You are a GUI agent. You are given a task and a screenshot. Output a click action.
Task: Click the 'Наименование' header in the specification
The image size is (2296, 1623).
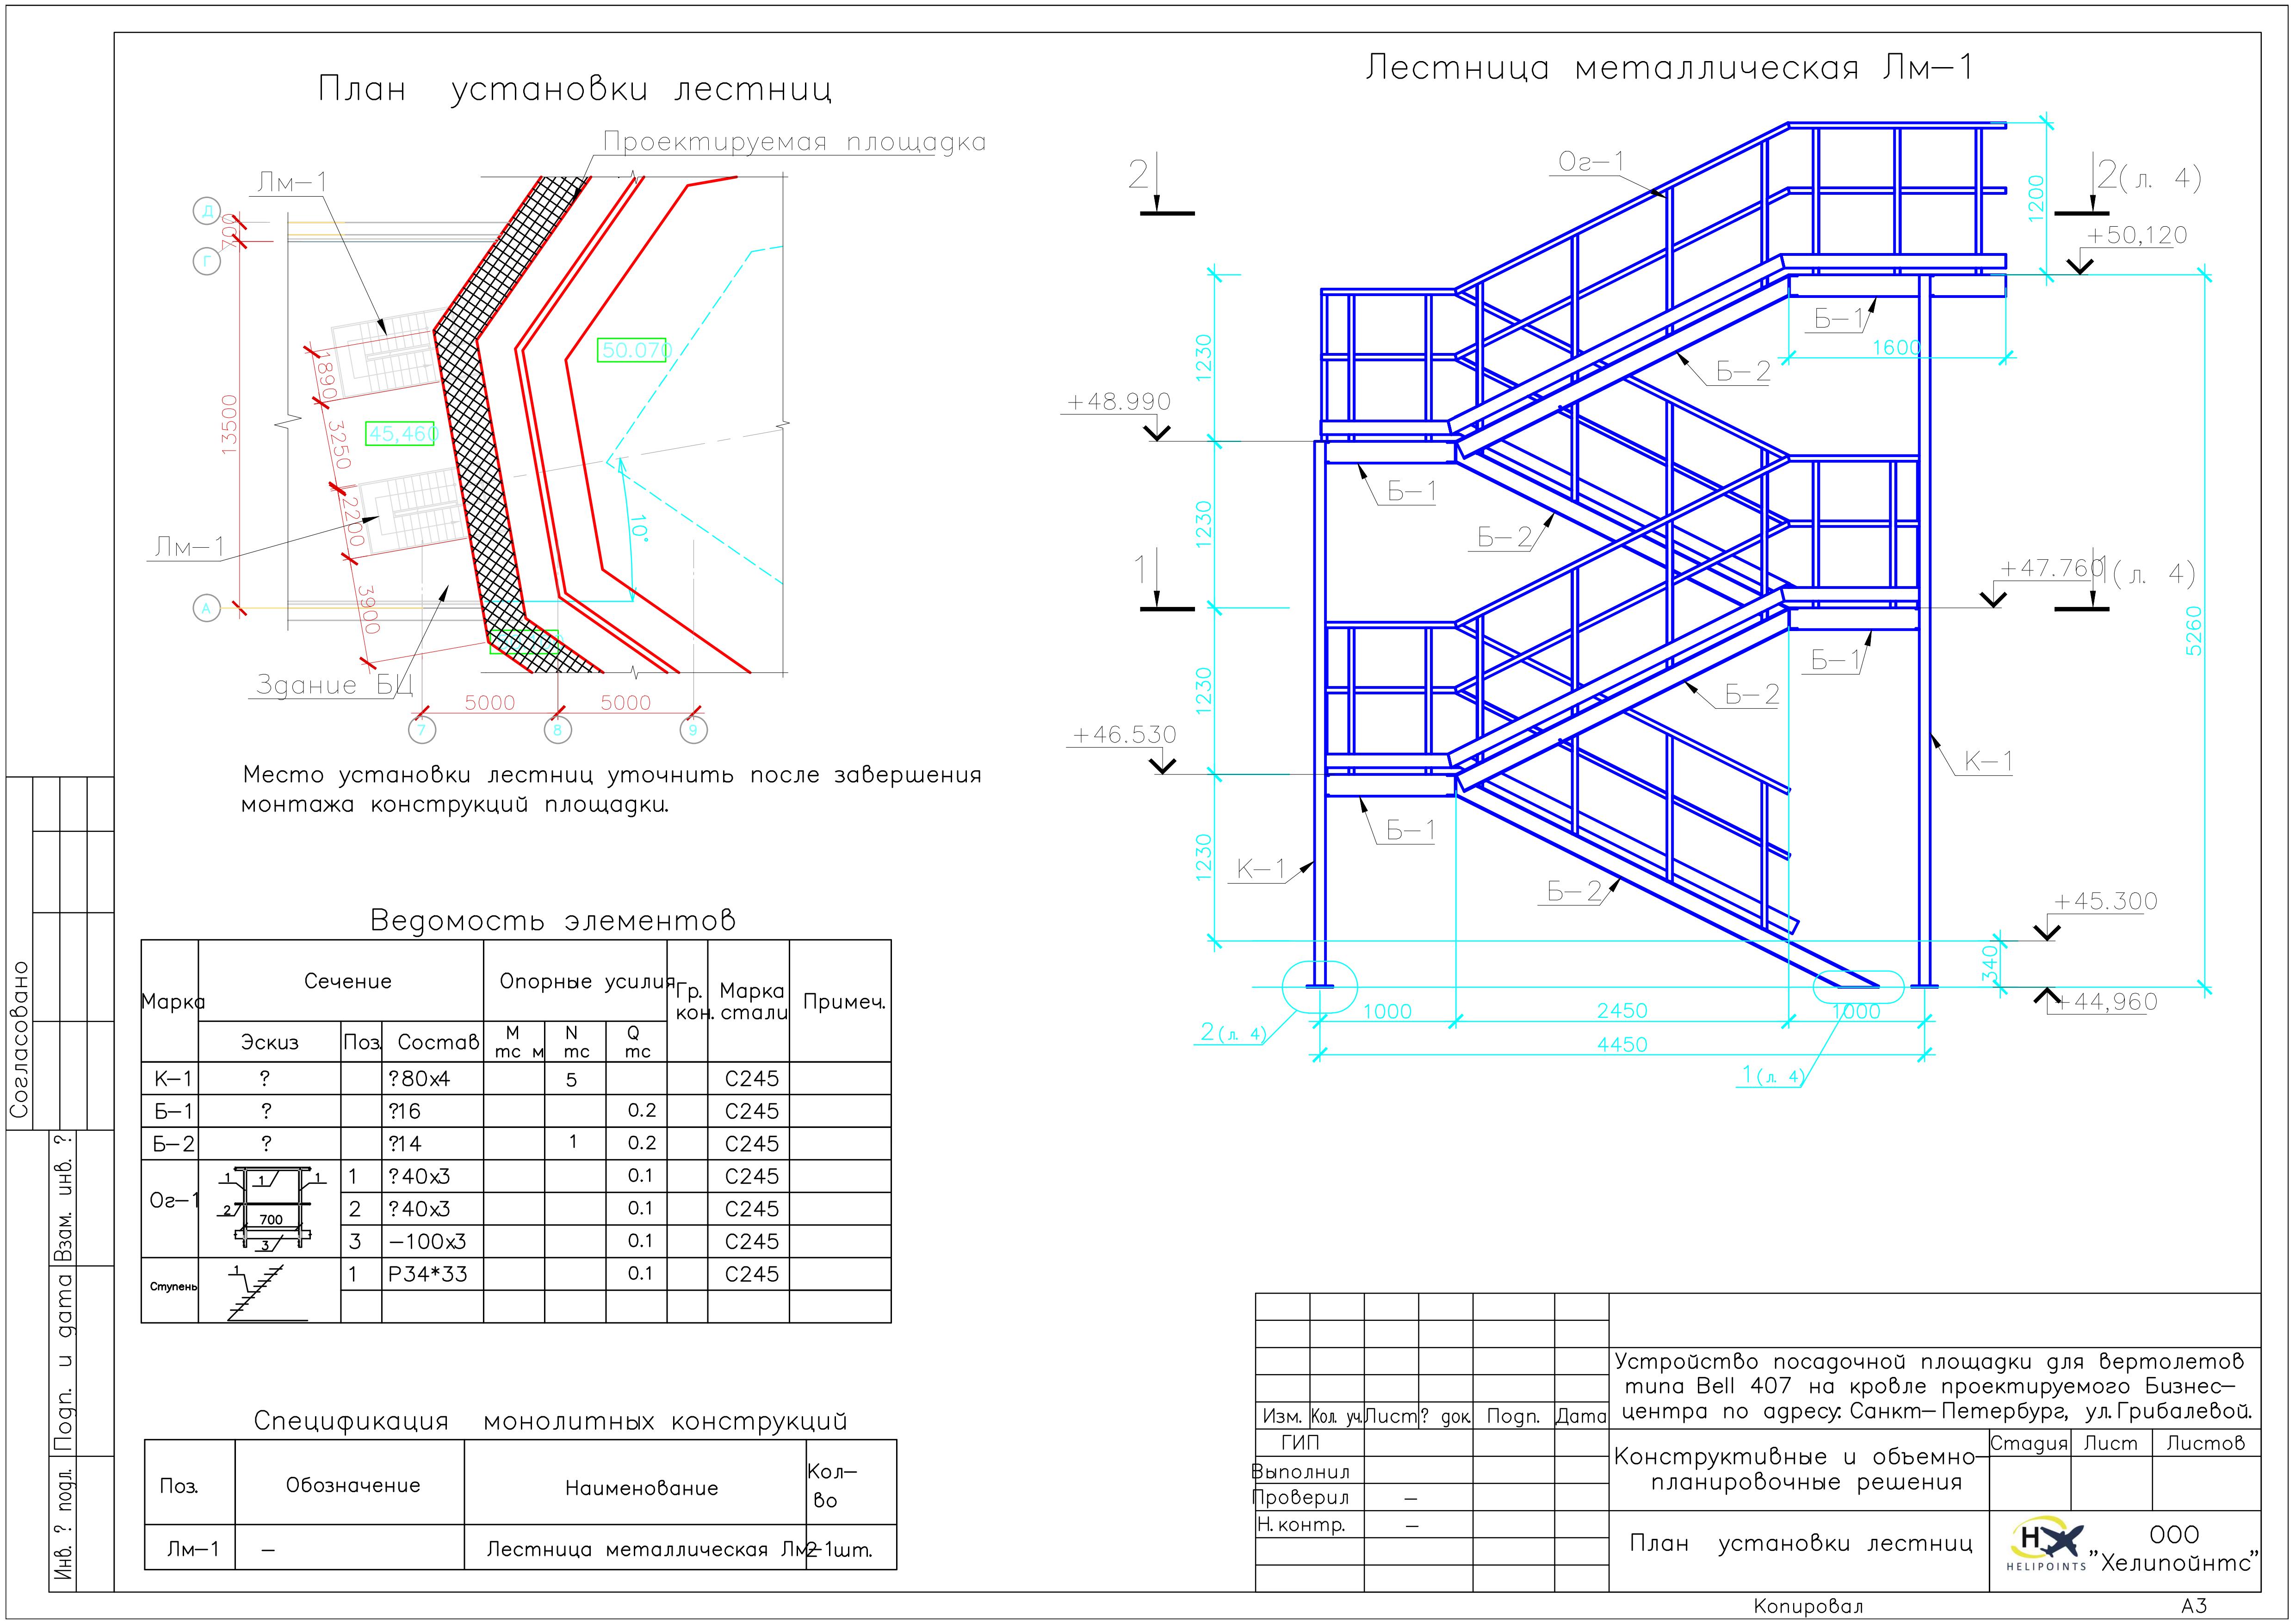click(641, 1488)
